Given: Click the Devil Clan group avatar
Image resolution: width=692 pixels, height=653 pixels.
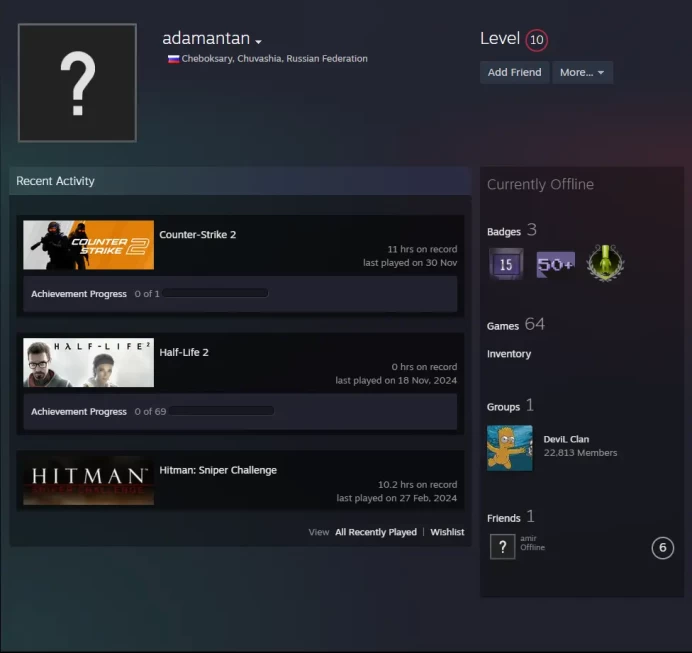Looking at the screenshot, I should click(510, 448).
